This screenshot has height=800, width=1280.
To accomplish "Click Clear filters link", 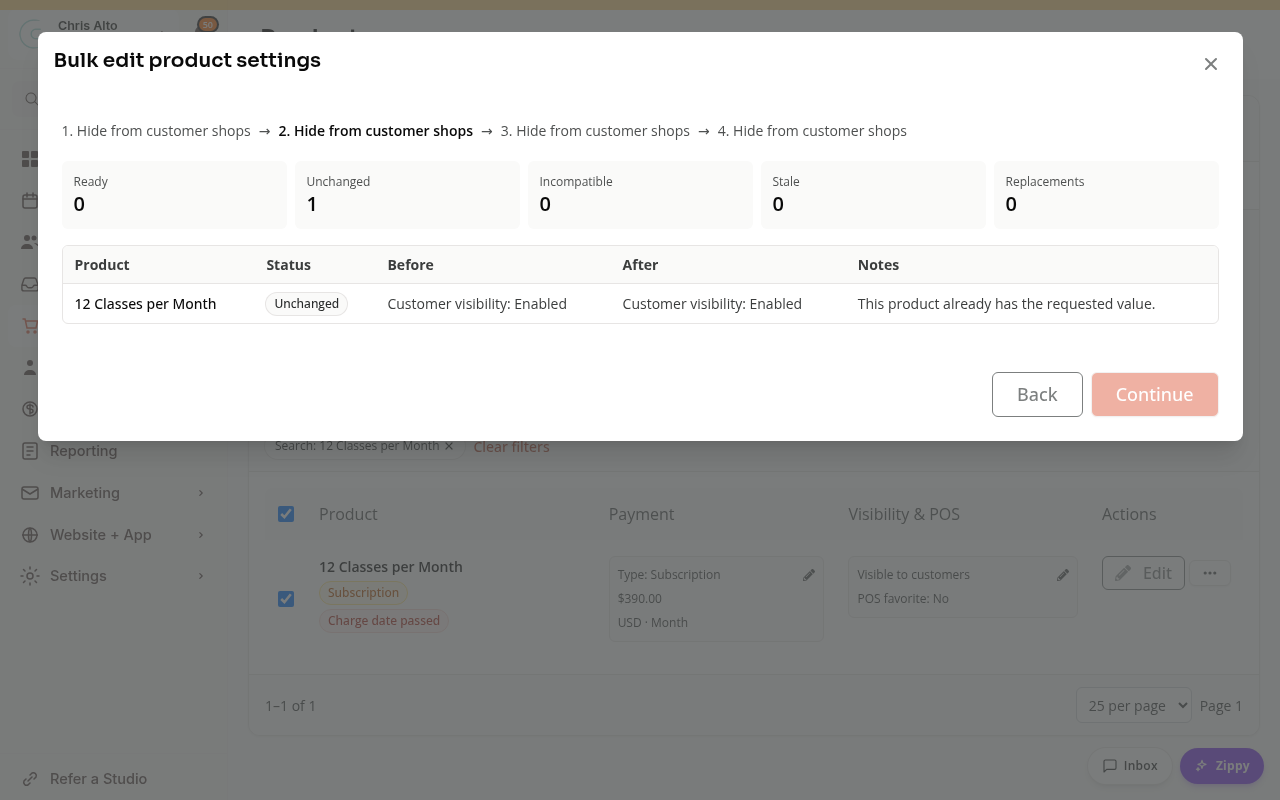I will (x=511, y=447).
